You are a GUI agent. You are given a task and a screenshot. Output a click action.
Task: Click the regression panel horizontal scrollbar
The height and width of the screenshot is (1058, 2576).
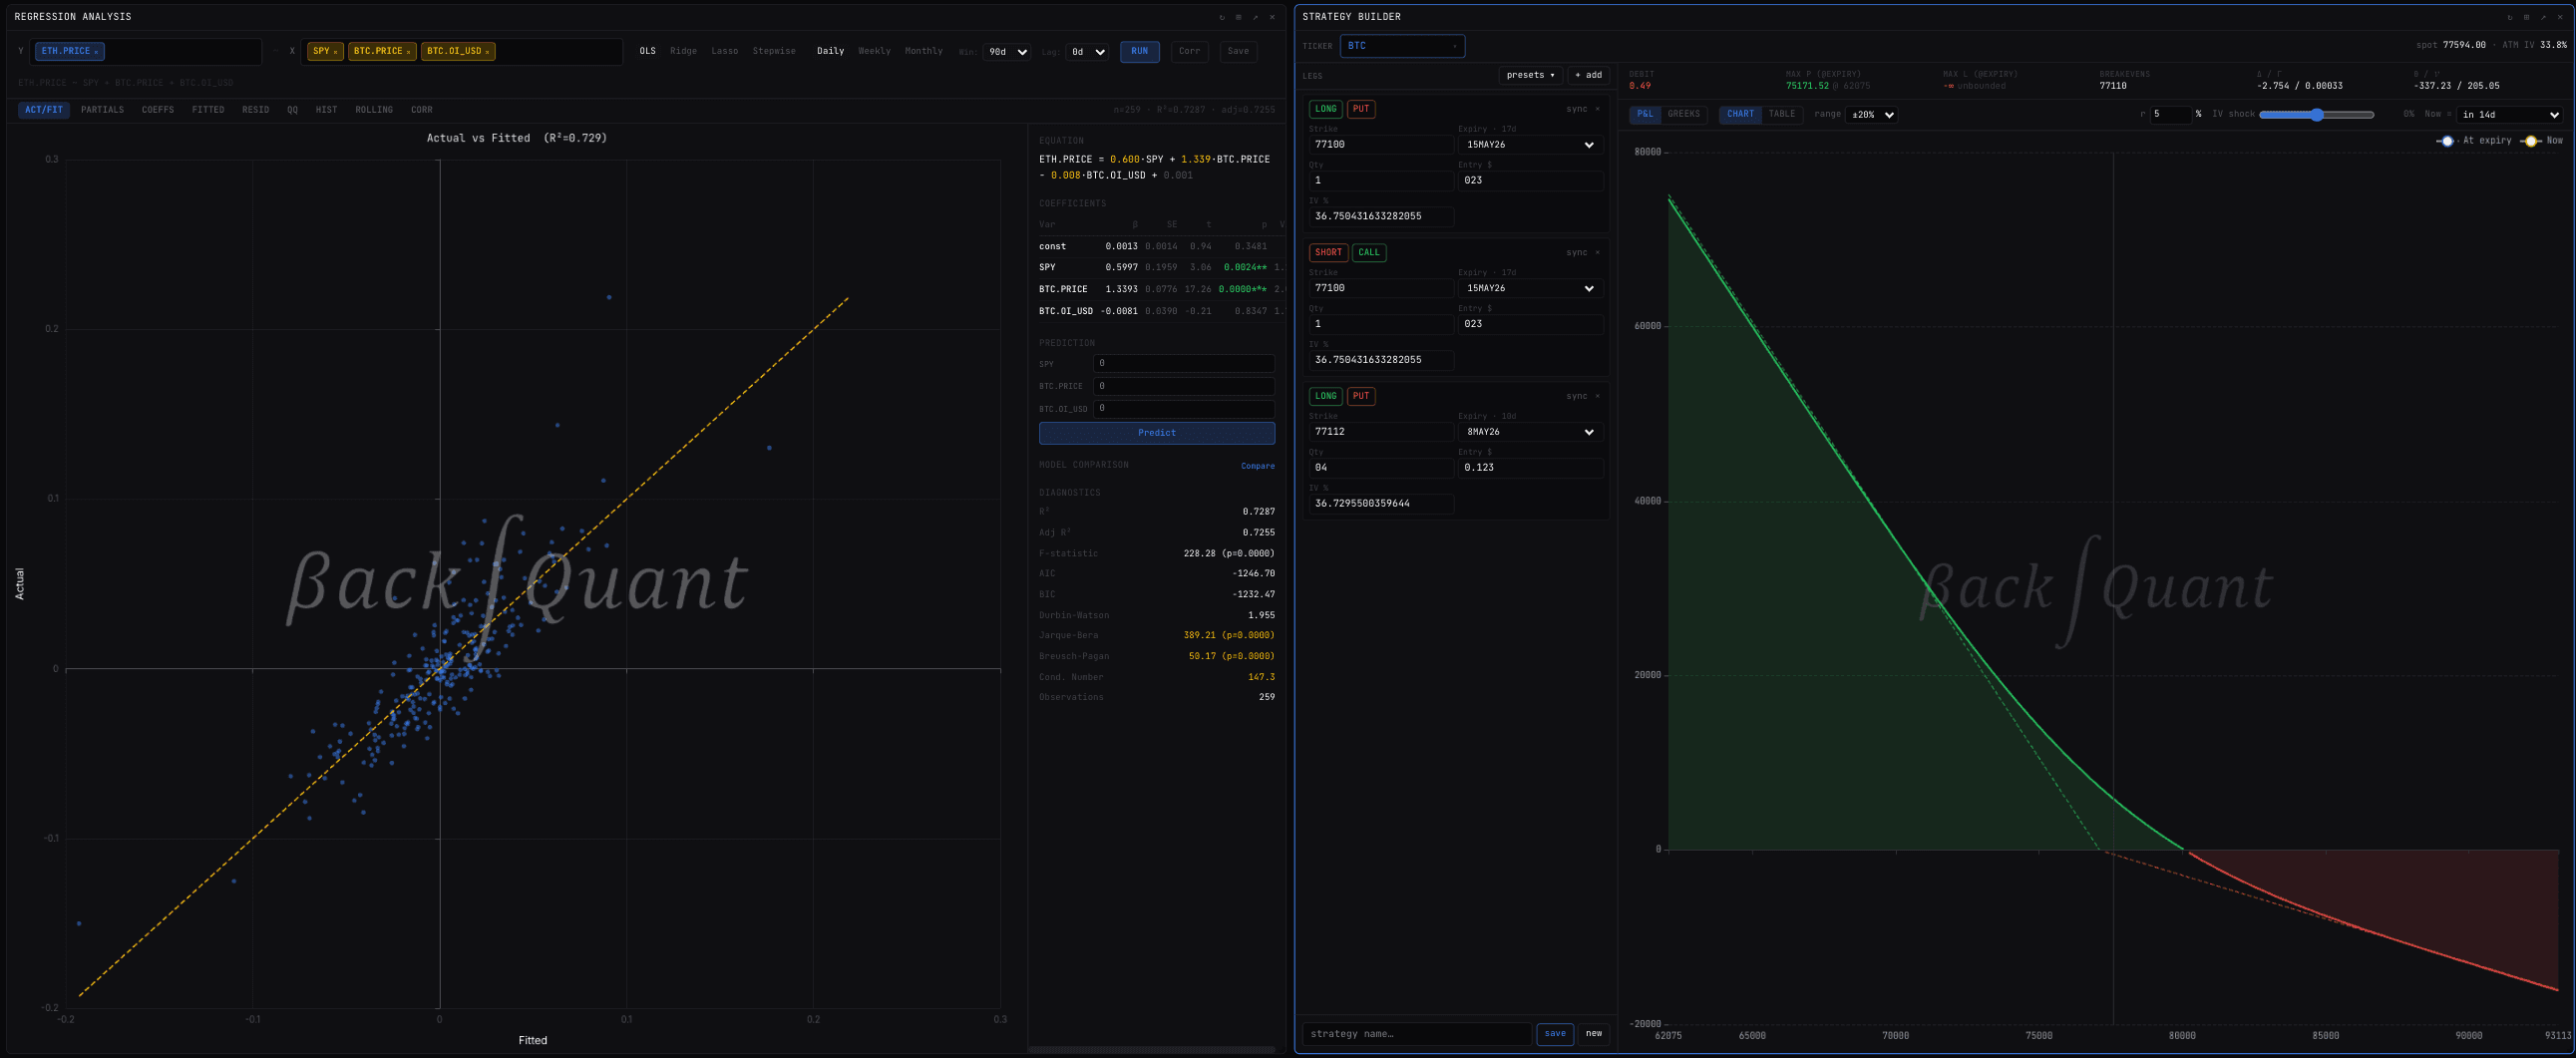point(1151,1049)
